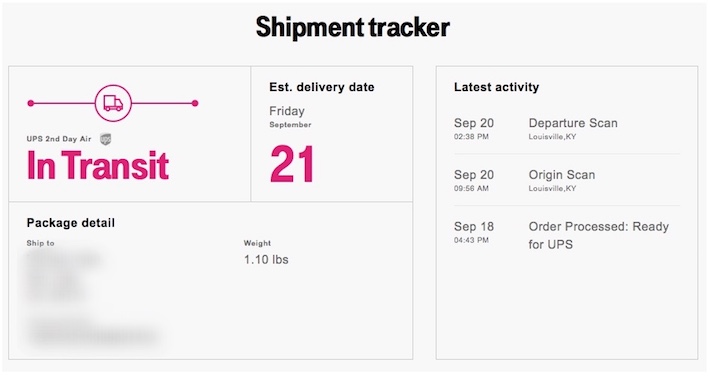Select the Latest activity heading
This screenshot has width=710, height=376.
pos(496,87)
